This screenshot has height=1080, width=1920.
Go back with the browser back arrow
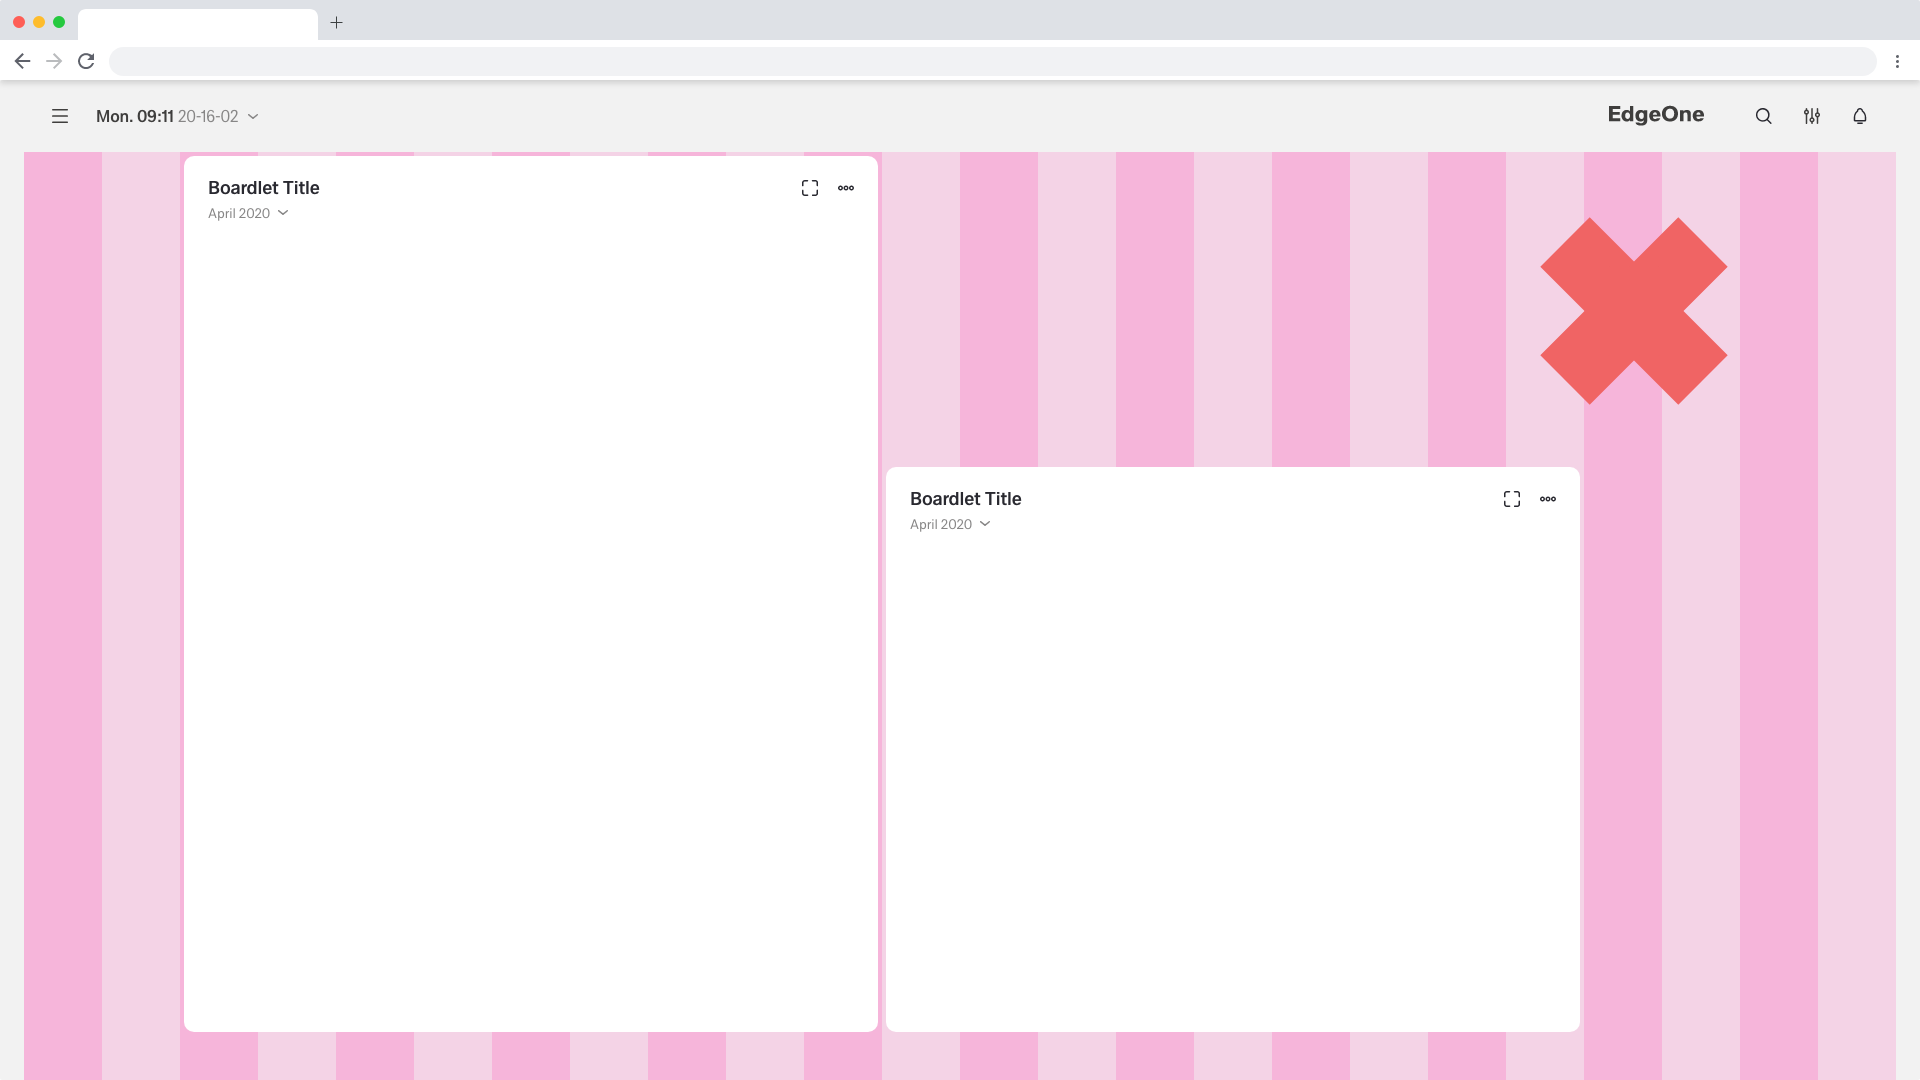click(x=22, y=61)
